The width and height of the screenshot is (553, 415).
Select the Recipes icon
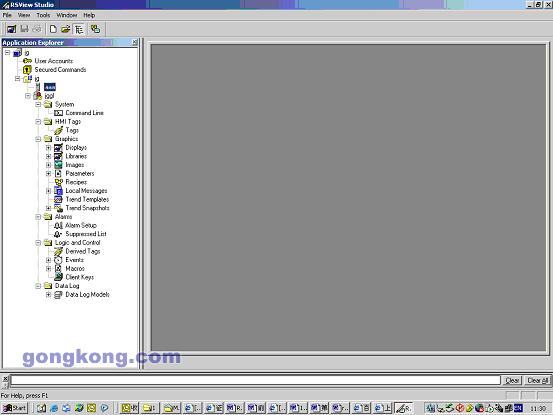click(59, 182)
